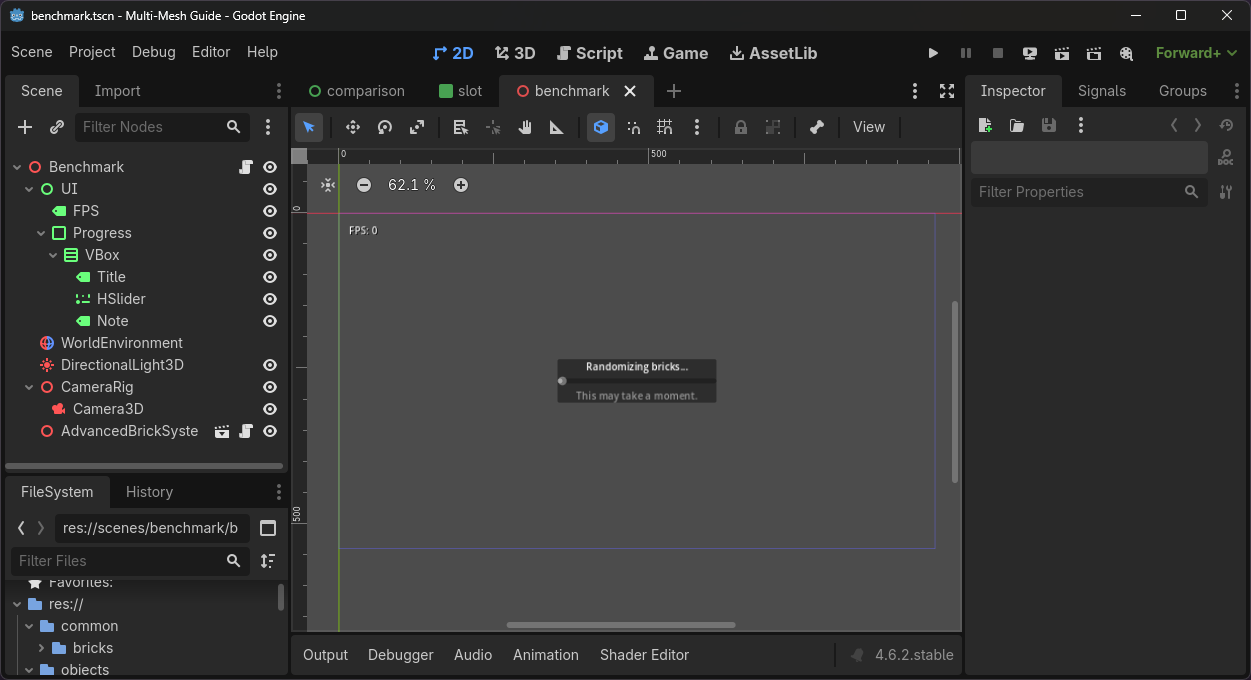Collapse the UI node children

coord(29,189)
